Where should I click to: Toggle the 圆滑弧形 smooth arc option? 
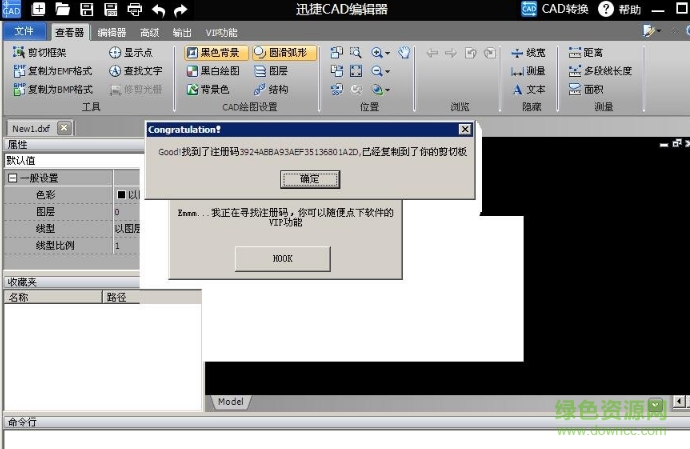click(283, 52)
